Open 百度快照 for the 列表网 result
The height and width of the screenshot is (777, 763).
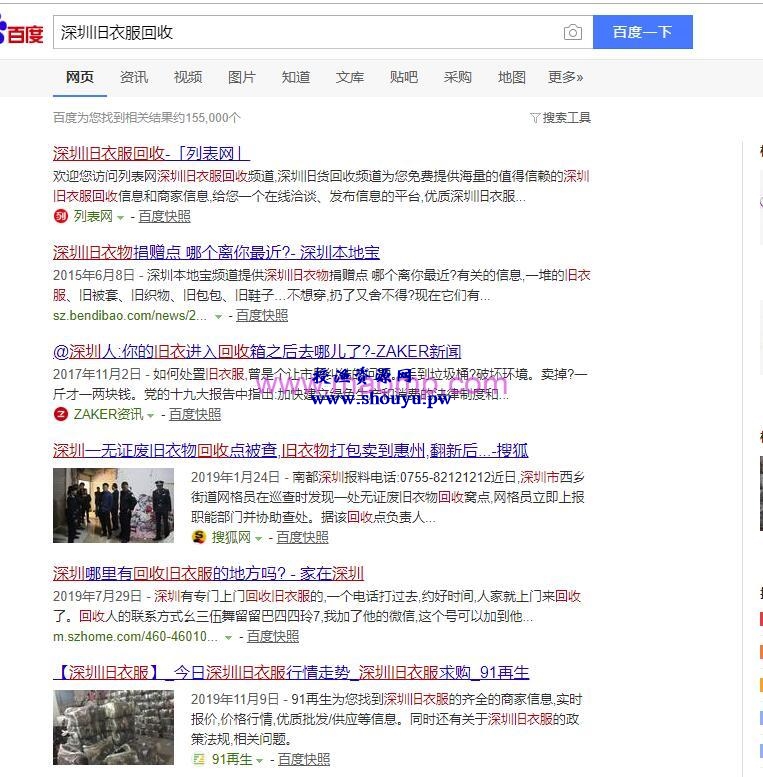tap(164, 217)
